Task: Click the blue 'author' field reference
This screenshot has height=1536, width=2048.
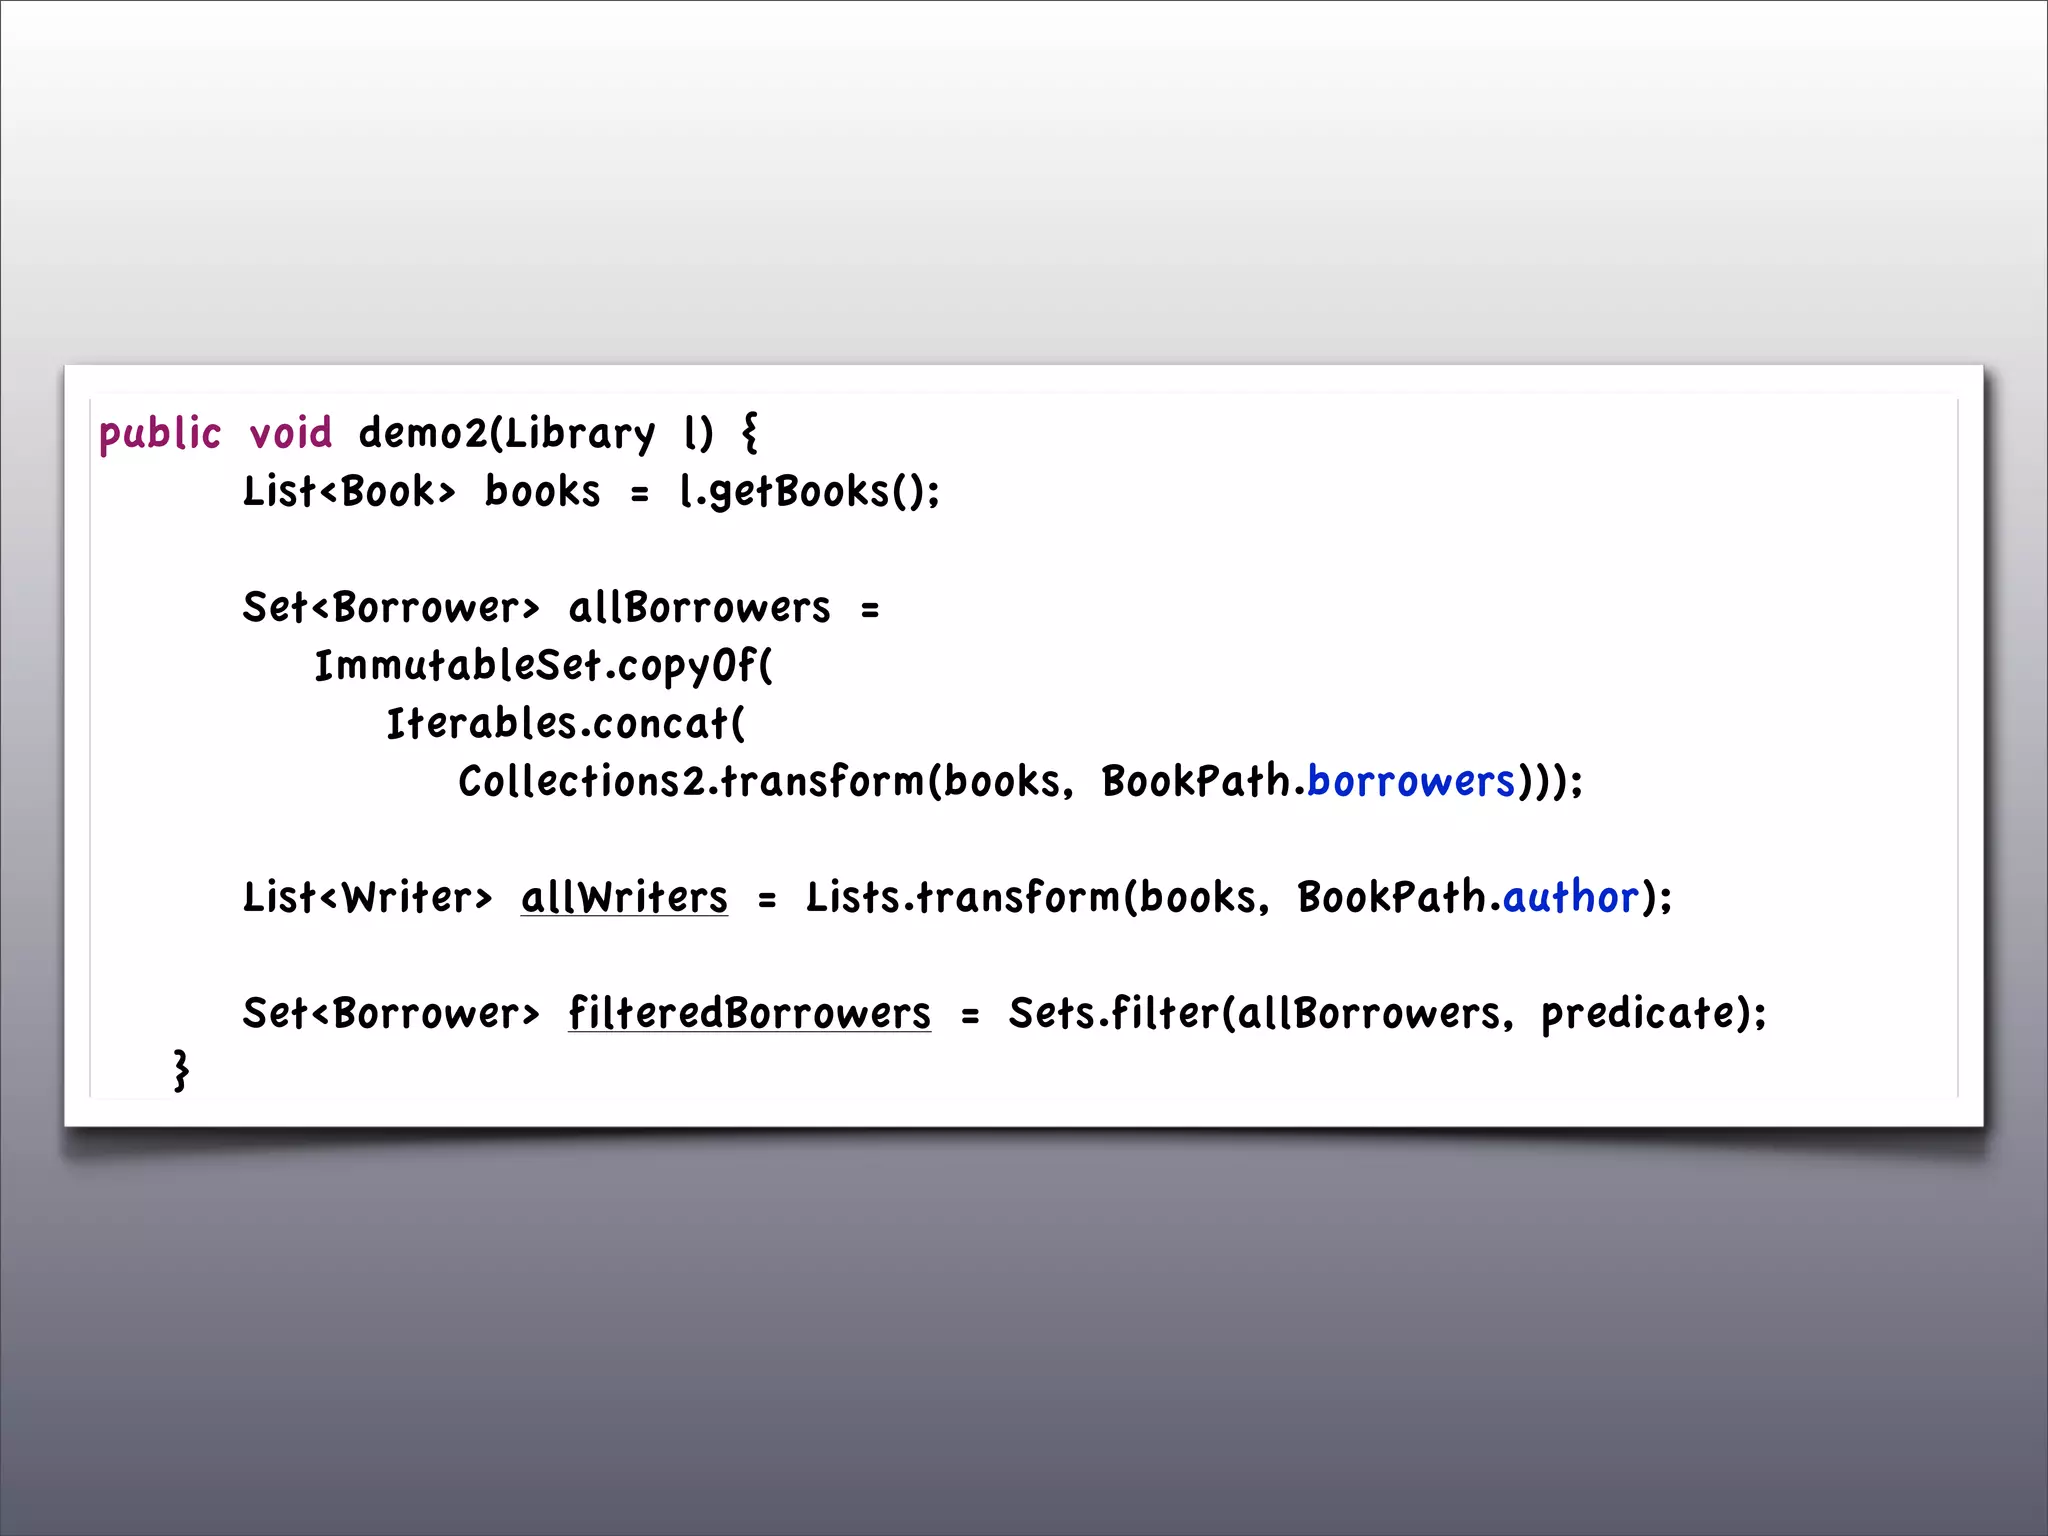Action: coord(1571,897)
